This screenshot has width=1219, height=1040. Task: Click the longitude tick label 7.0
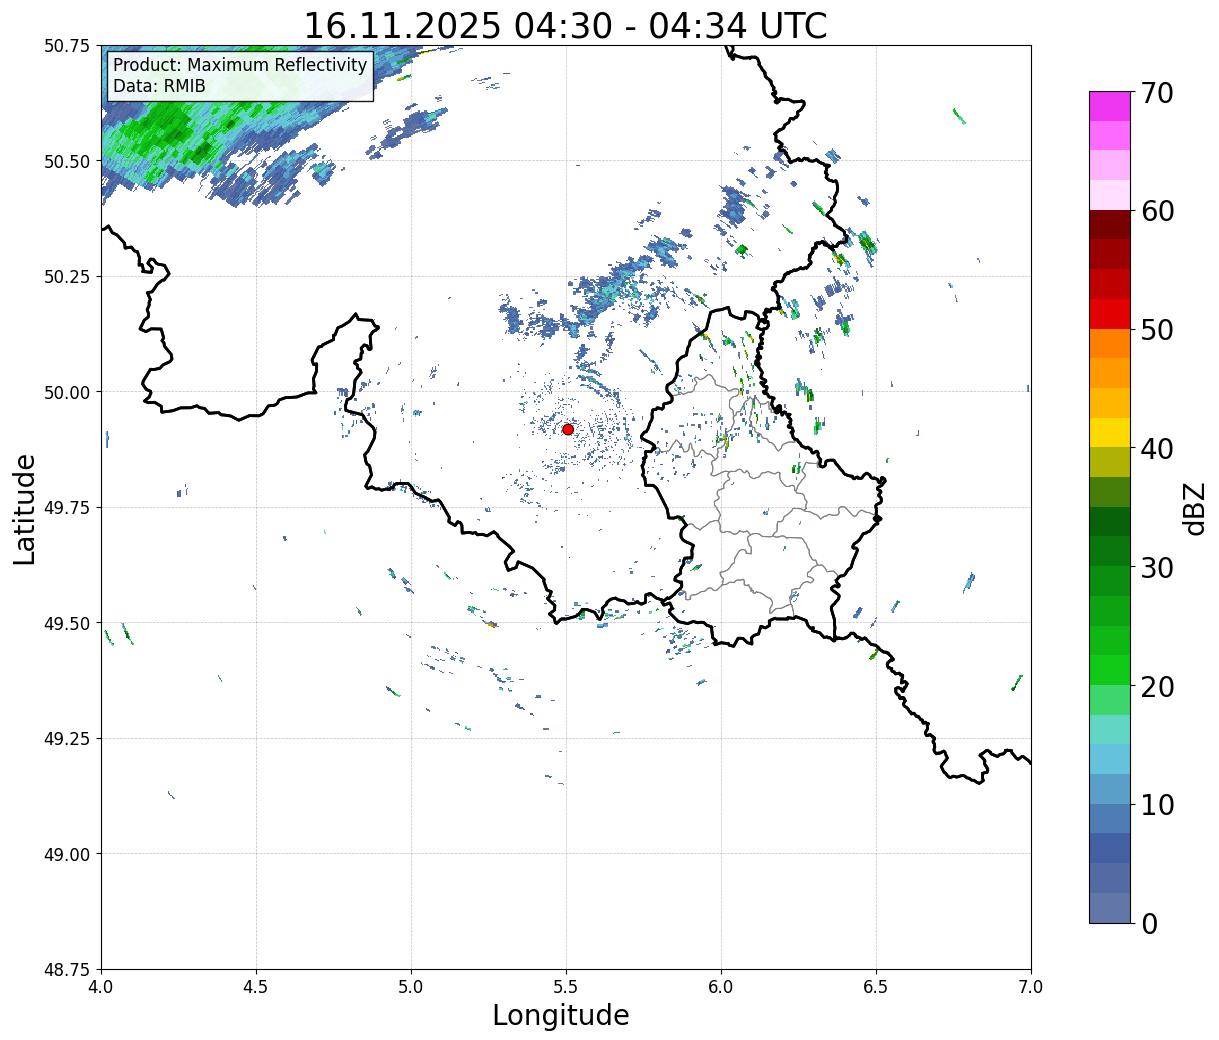(x=1031, y=987)
